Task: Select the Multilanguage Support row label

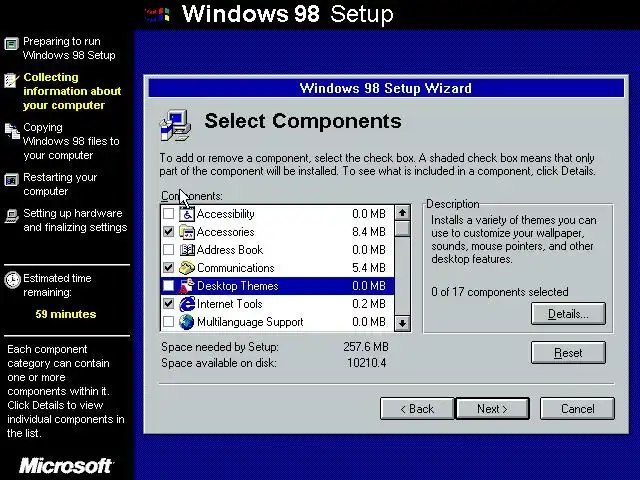Action: [x=250, y=322]
